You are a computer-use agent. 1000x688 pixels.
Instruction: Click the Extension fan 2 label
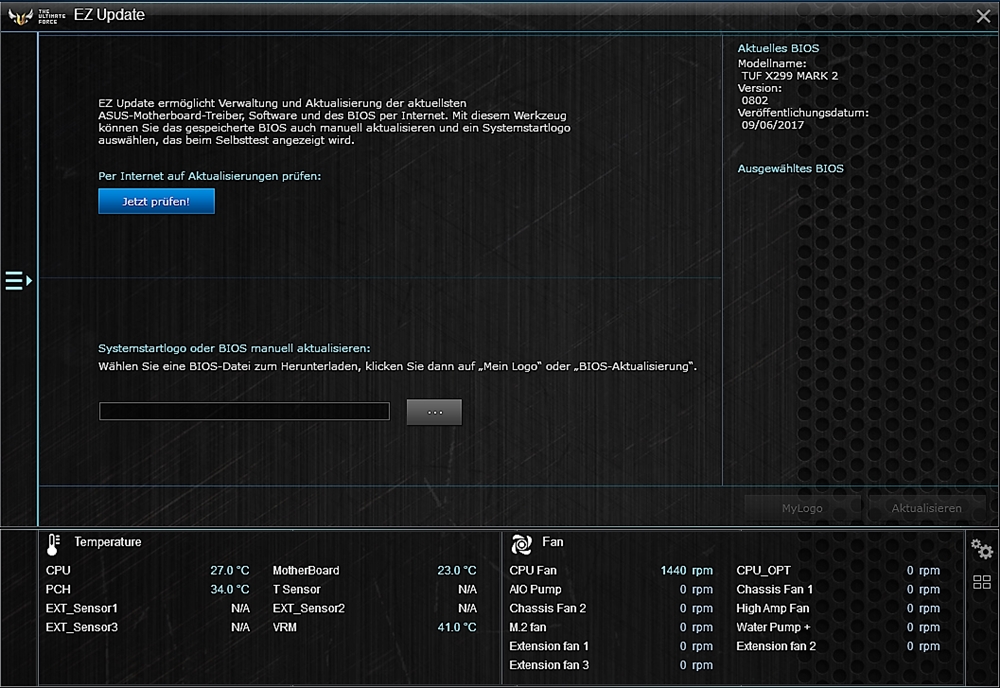pos(776,646)
